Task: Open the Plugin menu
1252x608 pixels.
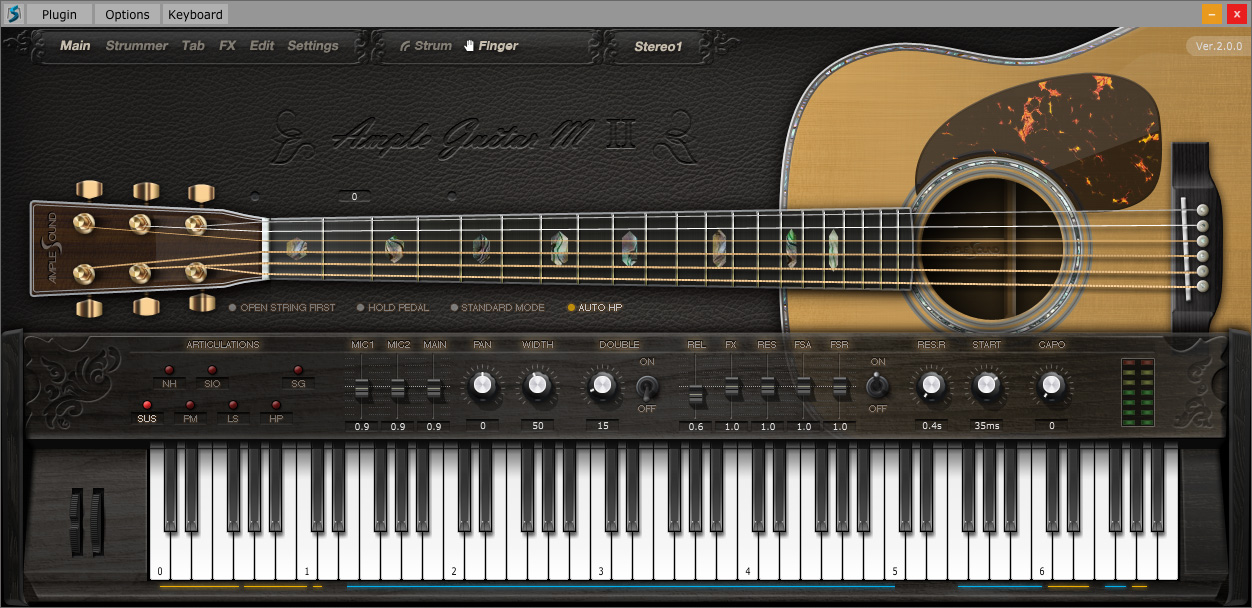Action: click(60, 14)
